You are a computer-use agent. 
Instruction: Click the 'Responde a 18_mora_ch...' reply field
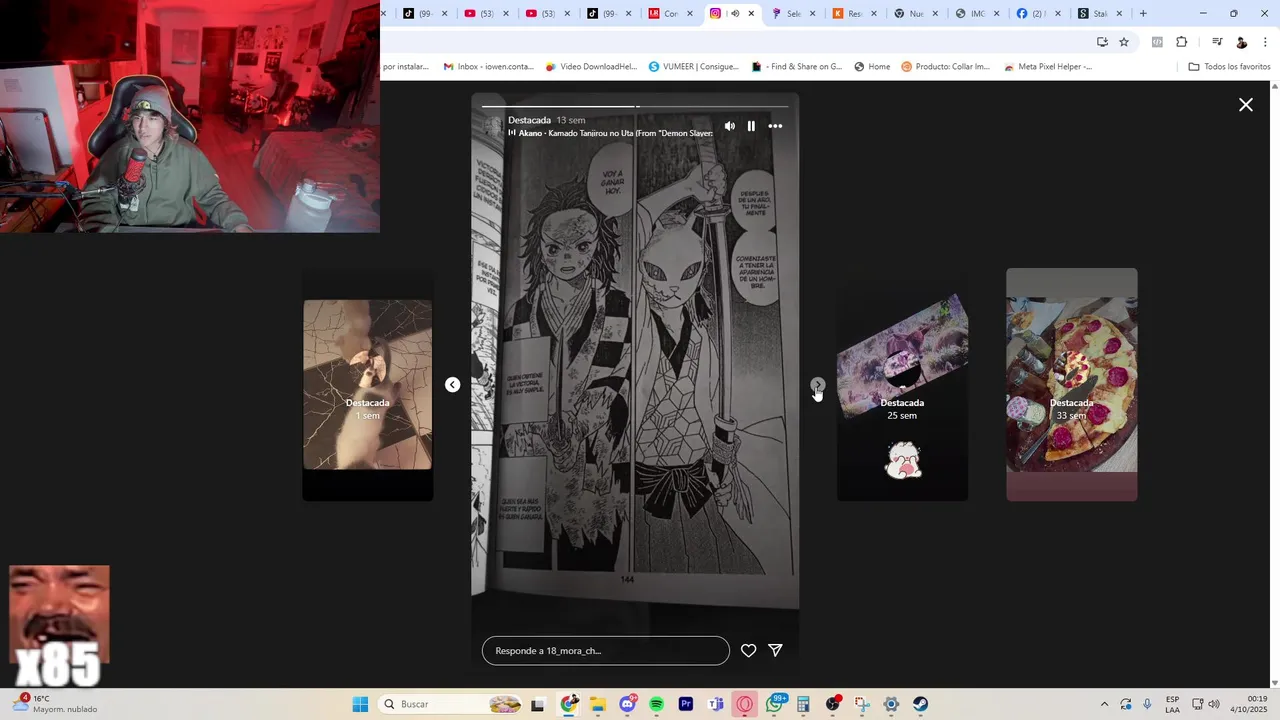coord(606,651)
